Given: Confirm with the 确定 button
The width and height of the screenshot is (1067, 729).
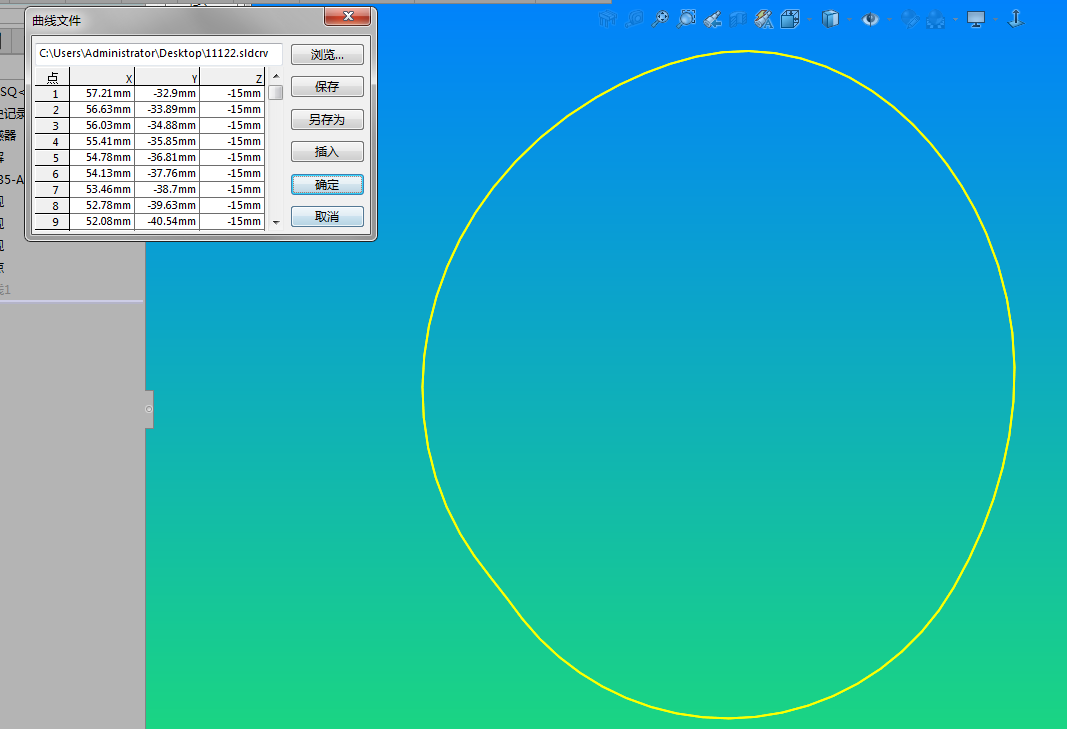Looking at the screenshot, I should tap(327, 184).
